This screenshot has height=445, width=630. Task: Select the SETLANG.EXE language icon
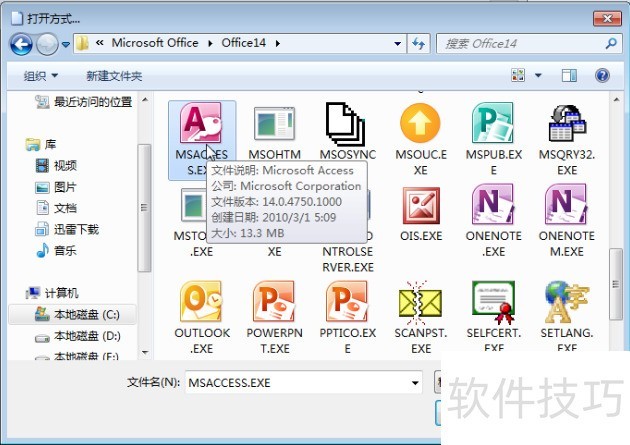(x=567, y=302)
